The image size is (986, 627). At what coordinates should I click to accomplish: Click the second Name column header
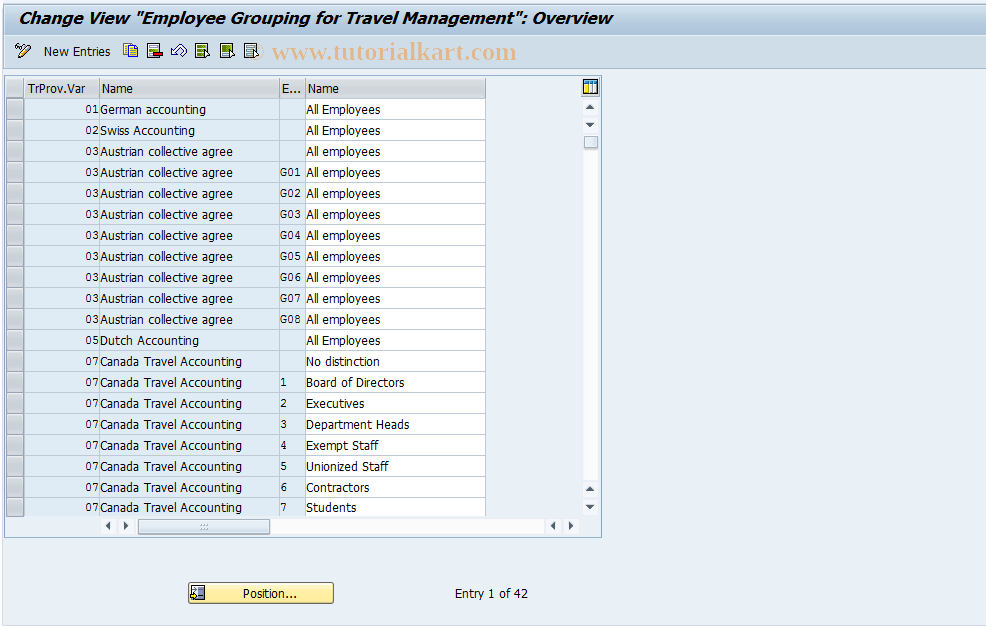(x=396, y=89)
